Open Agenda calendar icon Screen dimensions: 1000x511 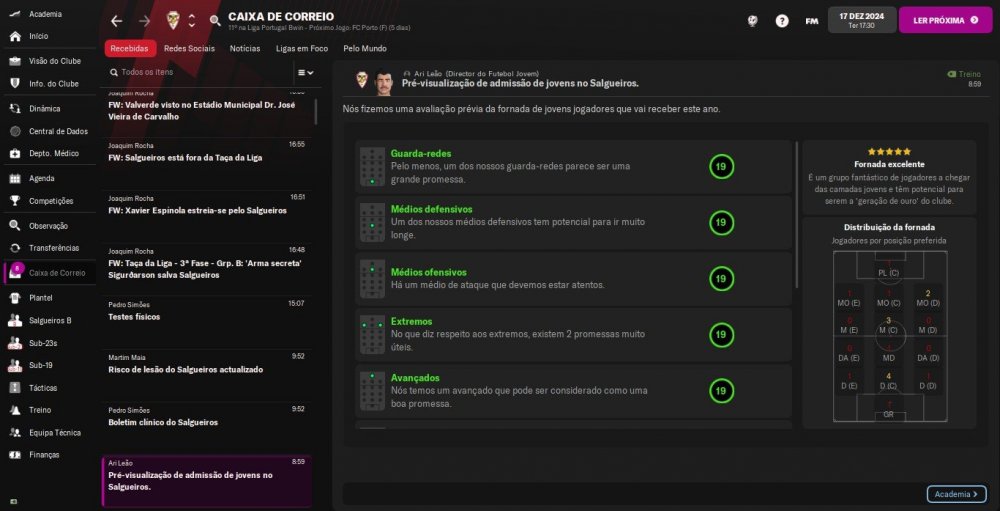point(16,179)
